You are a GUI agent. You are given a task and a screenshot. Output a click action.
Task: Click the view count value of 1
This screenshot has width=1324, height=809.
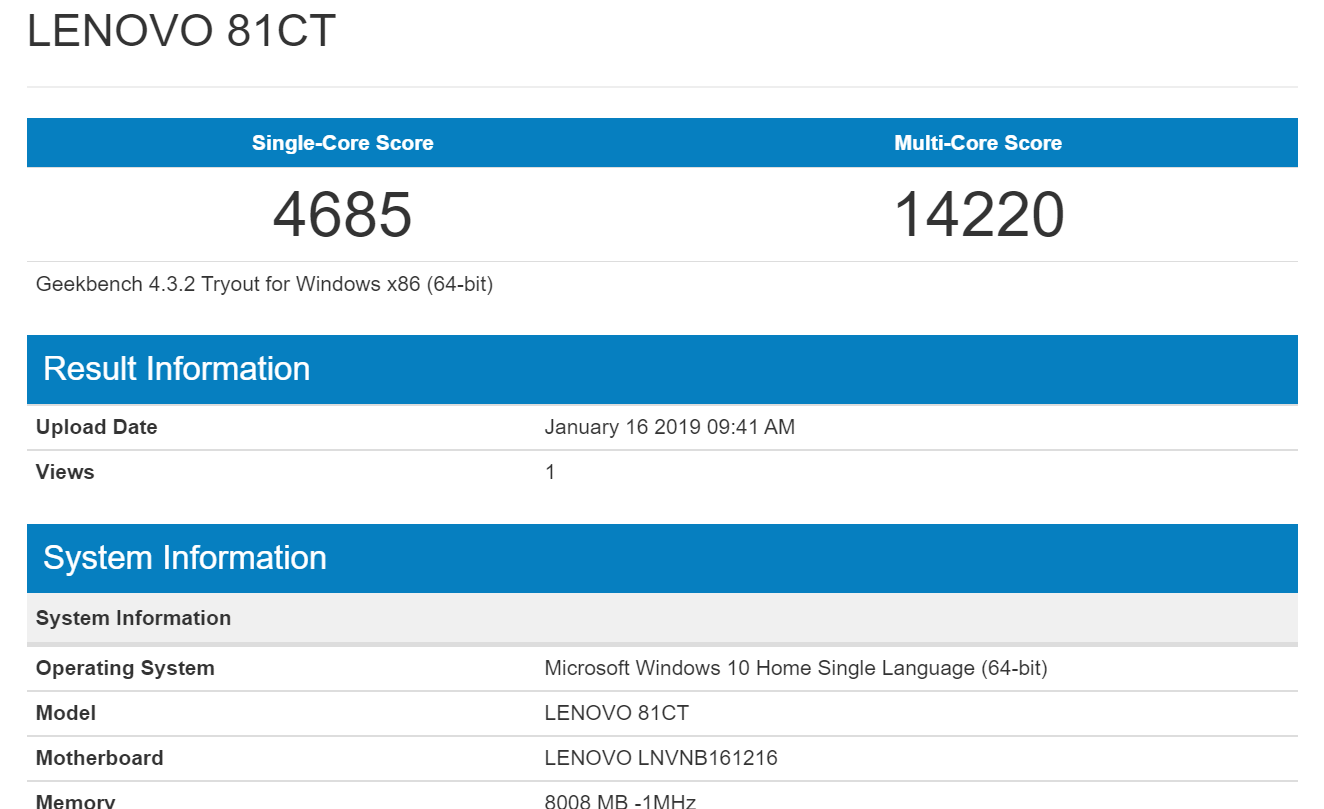coord(550,472)
